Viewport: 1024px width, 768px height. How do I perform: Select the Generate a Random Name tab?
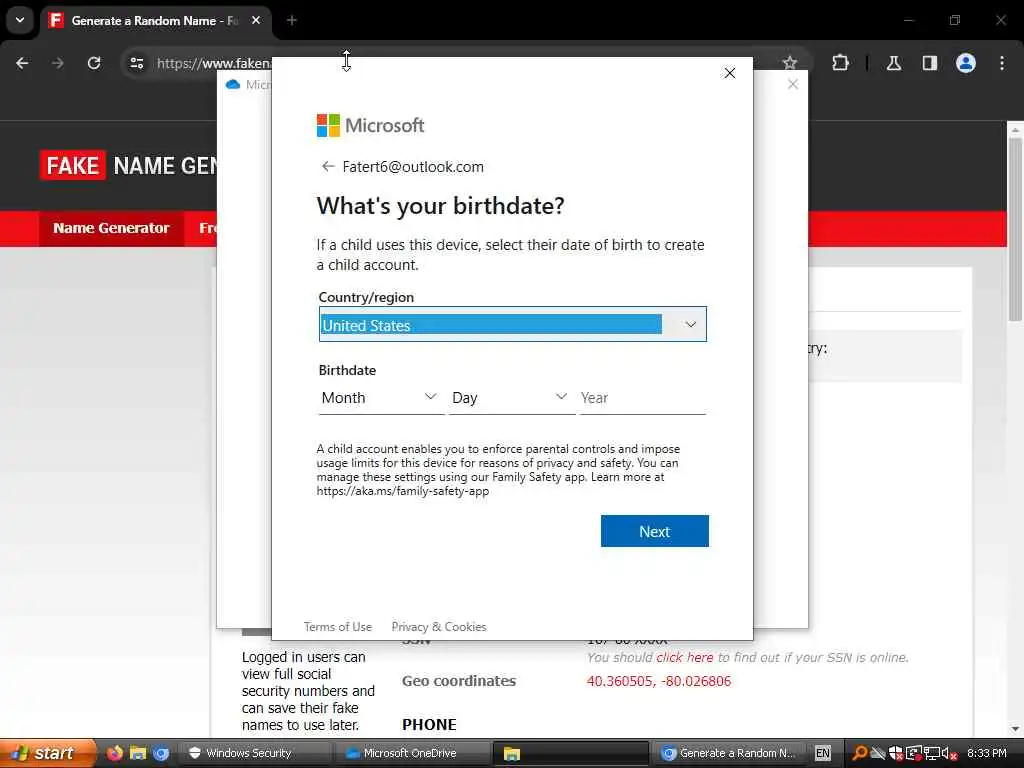point(155,21)
